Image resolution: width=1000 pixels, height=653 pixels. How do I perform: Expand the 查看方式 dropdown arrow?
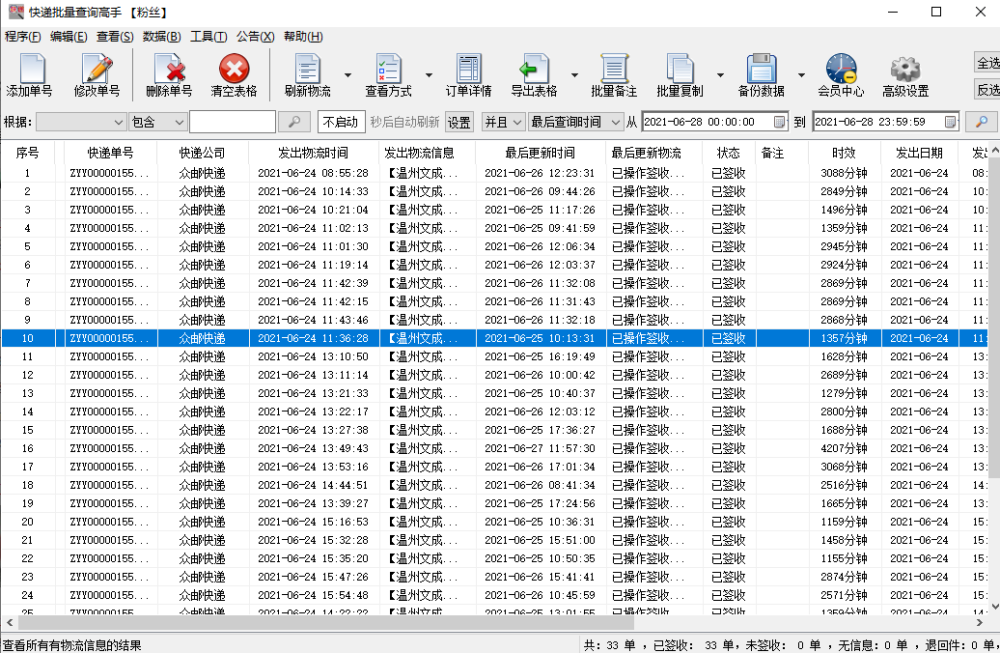[429, 75]
